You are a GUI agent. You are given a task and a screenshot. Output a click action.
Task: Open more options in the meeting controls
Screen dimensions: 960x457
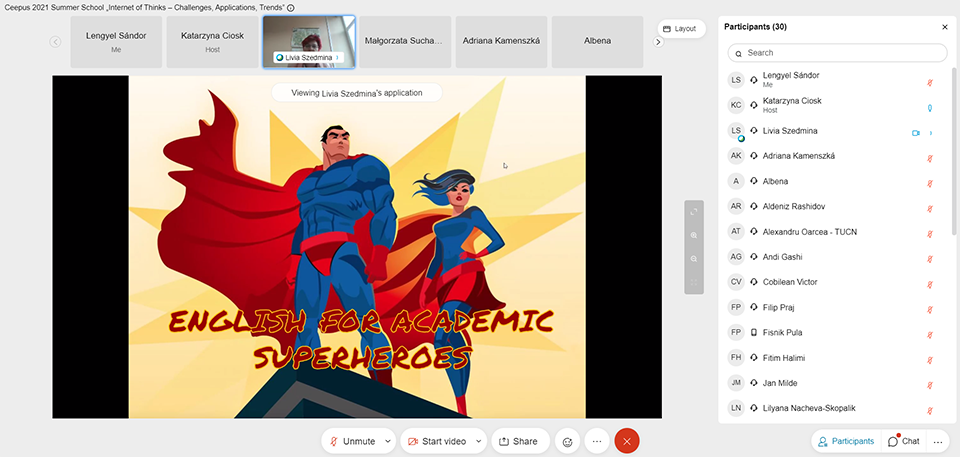pos(597,441)
